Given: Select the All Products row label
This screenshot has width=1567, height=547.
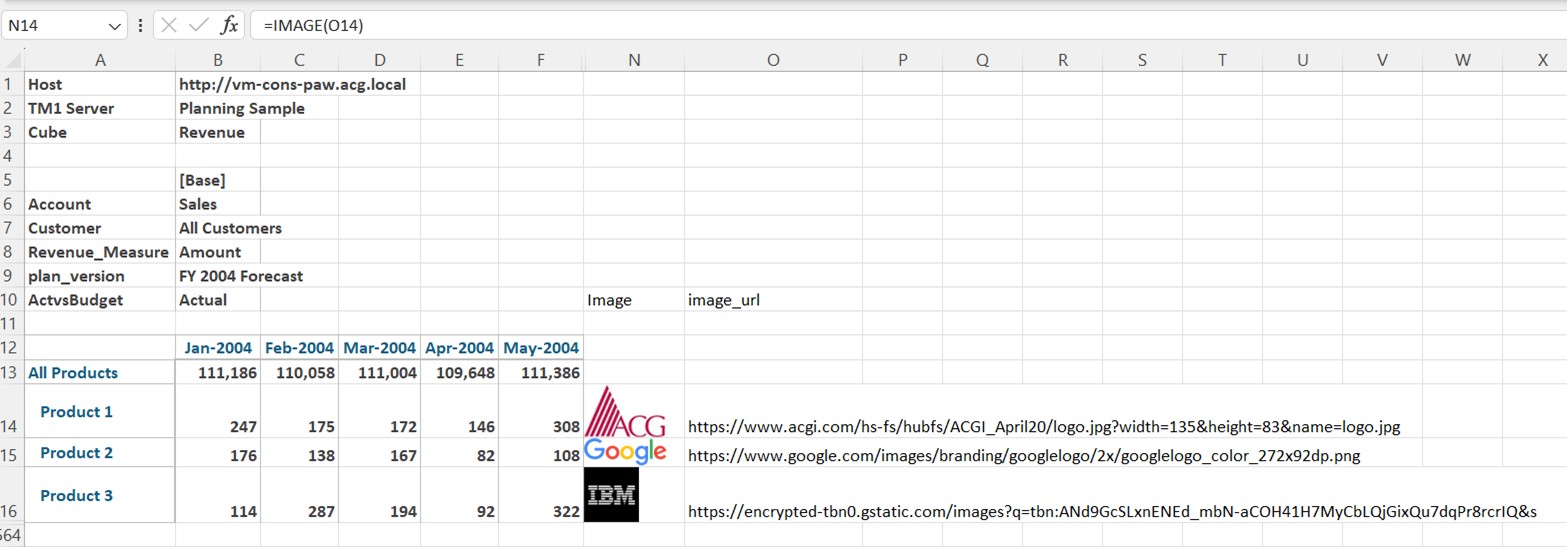Looking at the screenshot, I should click(100, 373).
